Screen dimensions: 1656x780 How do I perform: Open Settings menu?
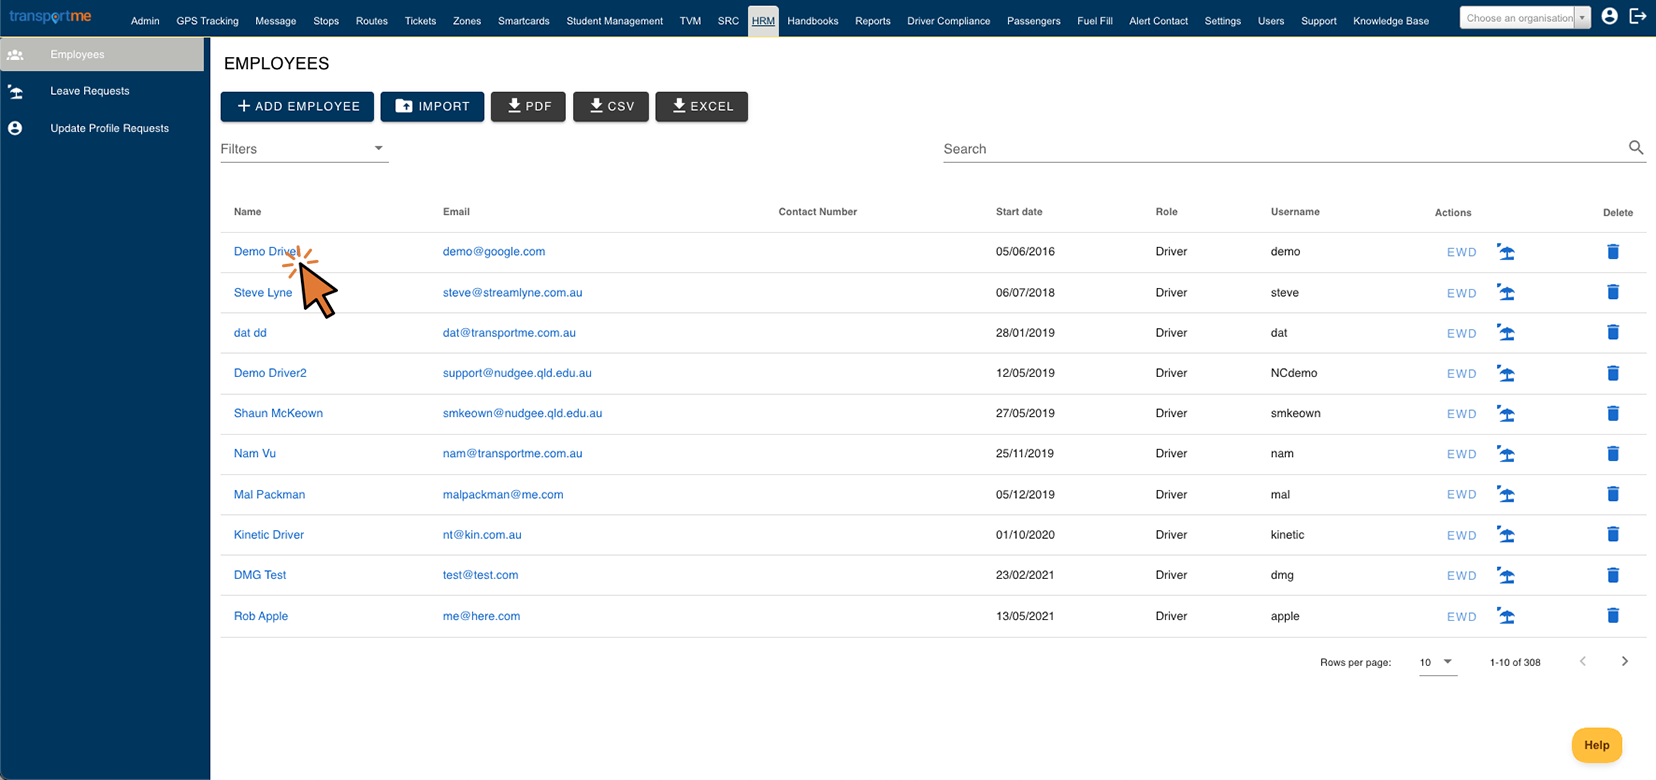pyautogui.click(x=1222, y=21)
